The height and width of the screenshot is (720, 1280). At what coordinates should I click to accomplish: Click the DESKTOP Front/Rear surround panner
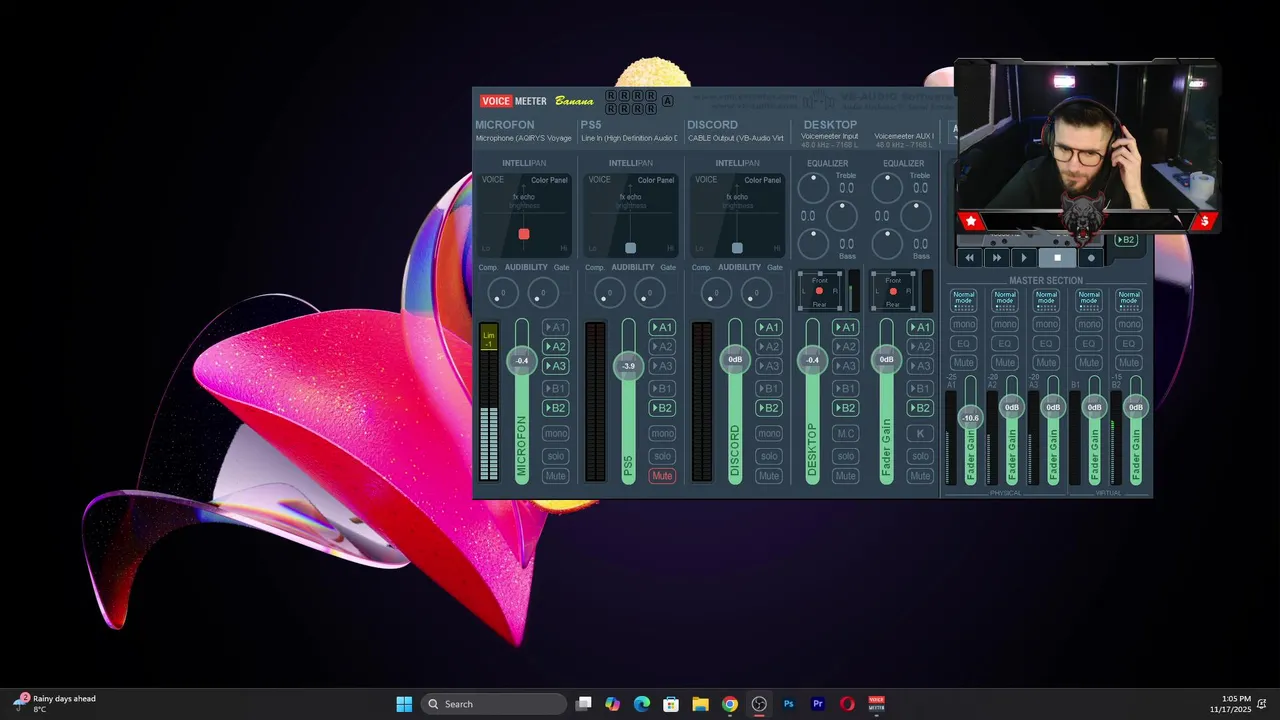point(819,291)
